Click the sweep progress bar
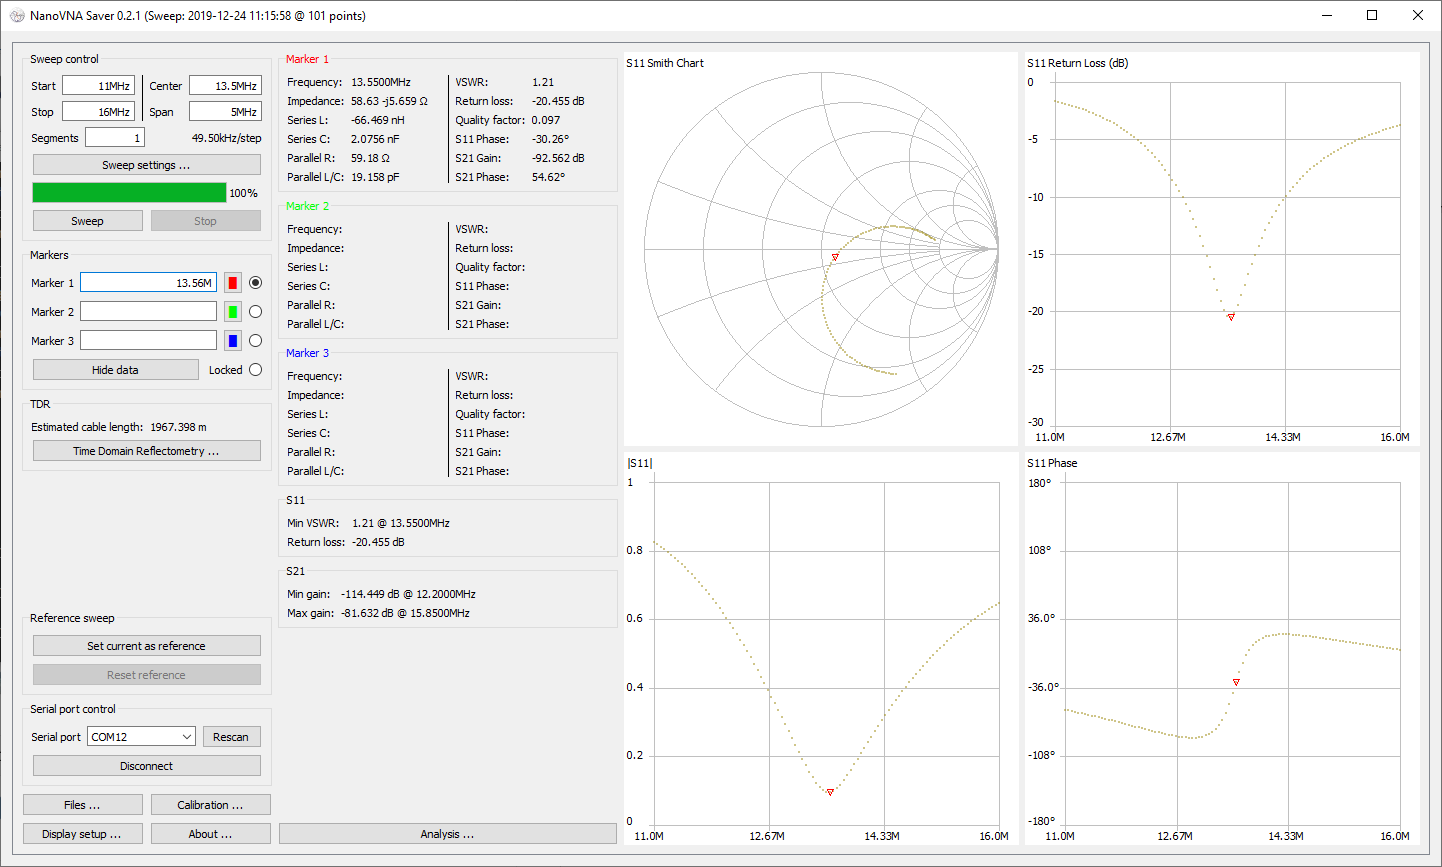The image size is (1442, 867). pyautogui.click(x=130, y=193)
